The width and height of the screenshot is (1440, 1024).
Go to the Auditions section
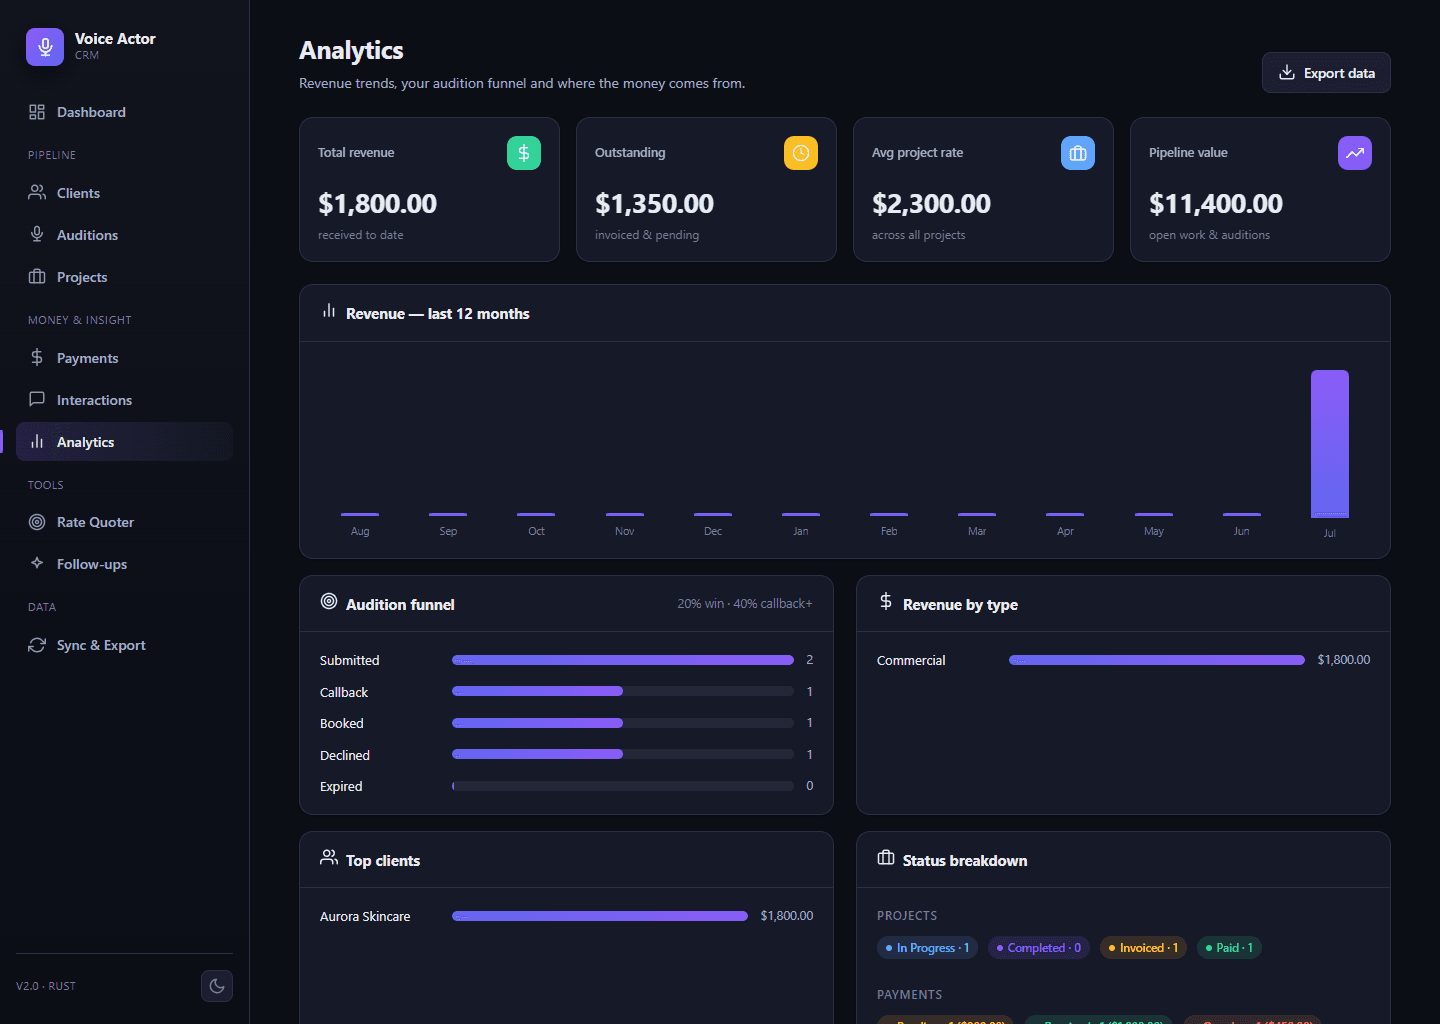pos(124,235)
